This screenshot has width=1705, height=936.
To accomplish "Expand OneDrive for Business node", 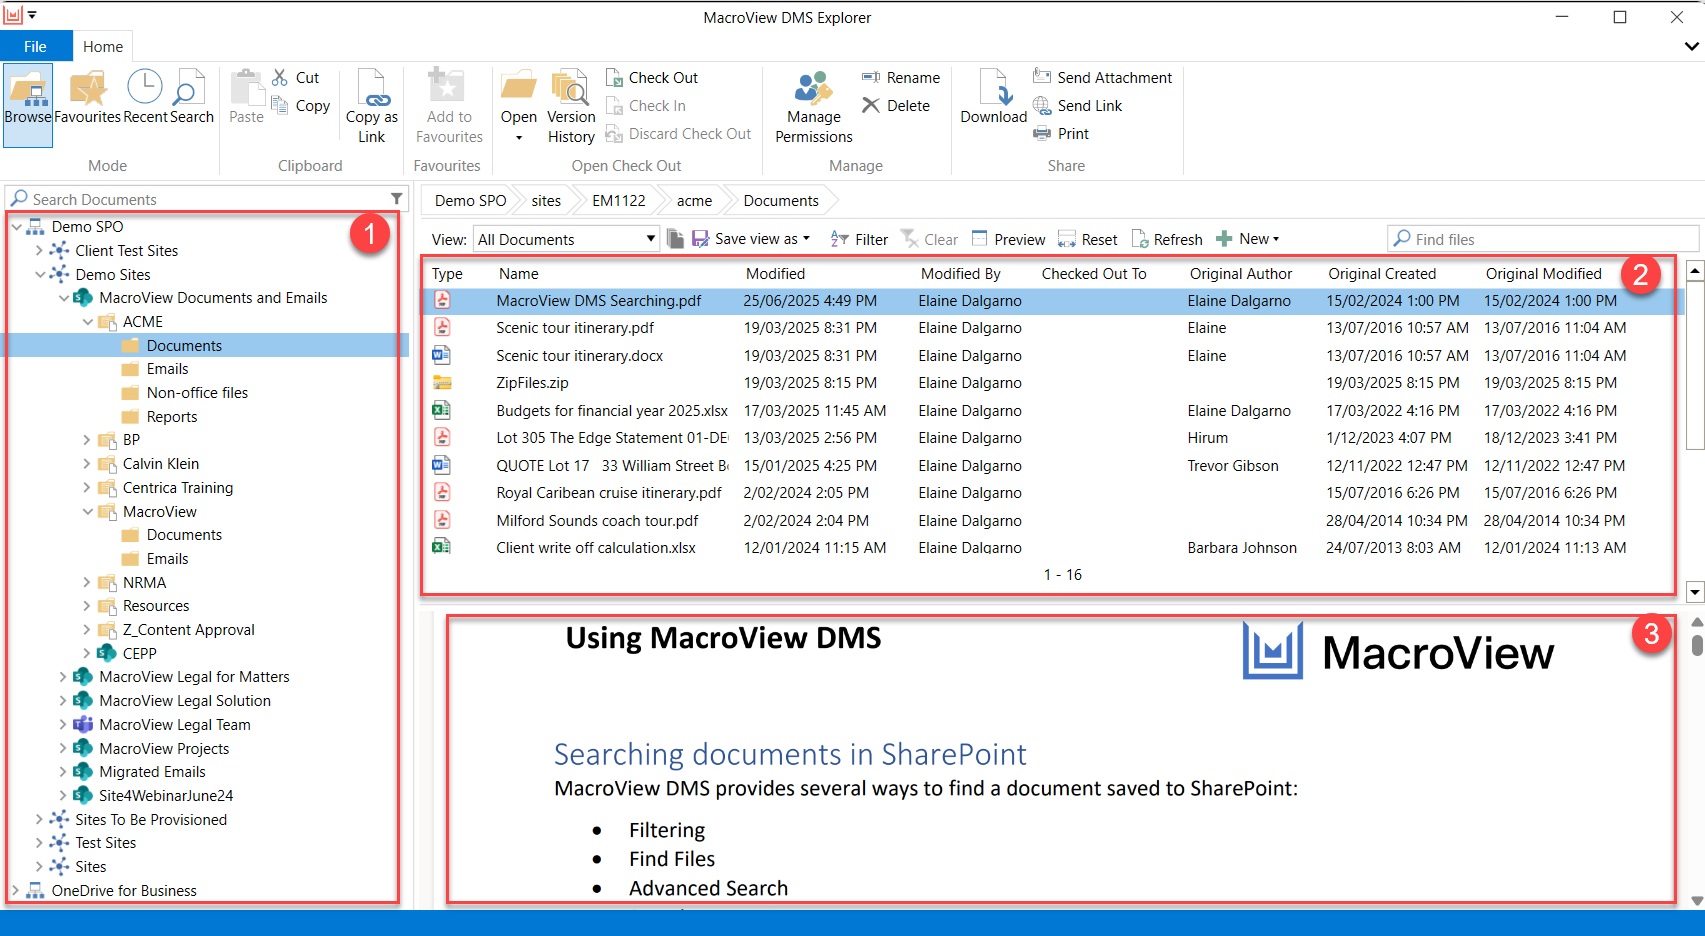I will (16, 890).
